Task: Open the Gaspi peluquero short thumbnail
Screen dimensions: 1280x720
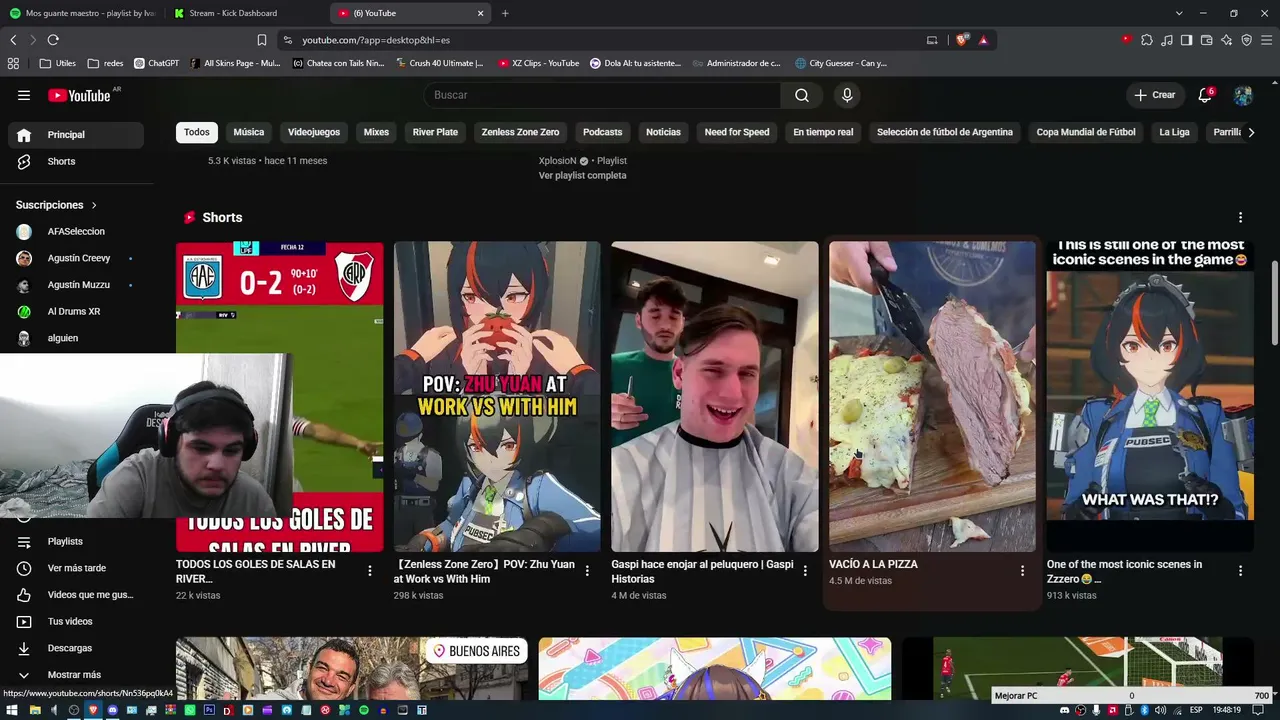Action: point(715,397)
